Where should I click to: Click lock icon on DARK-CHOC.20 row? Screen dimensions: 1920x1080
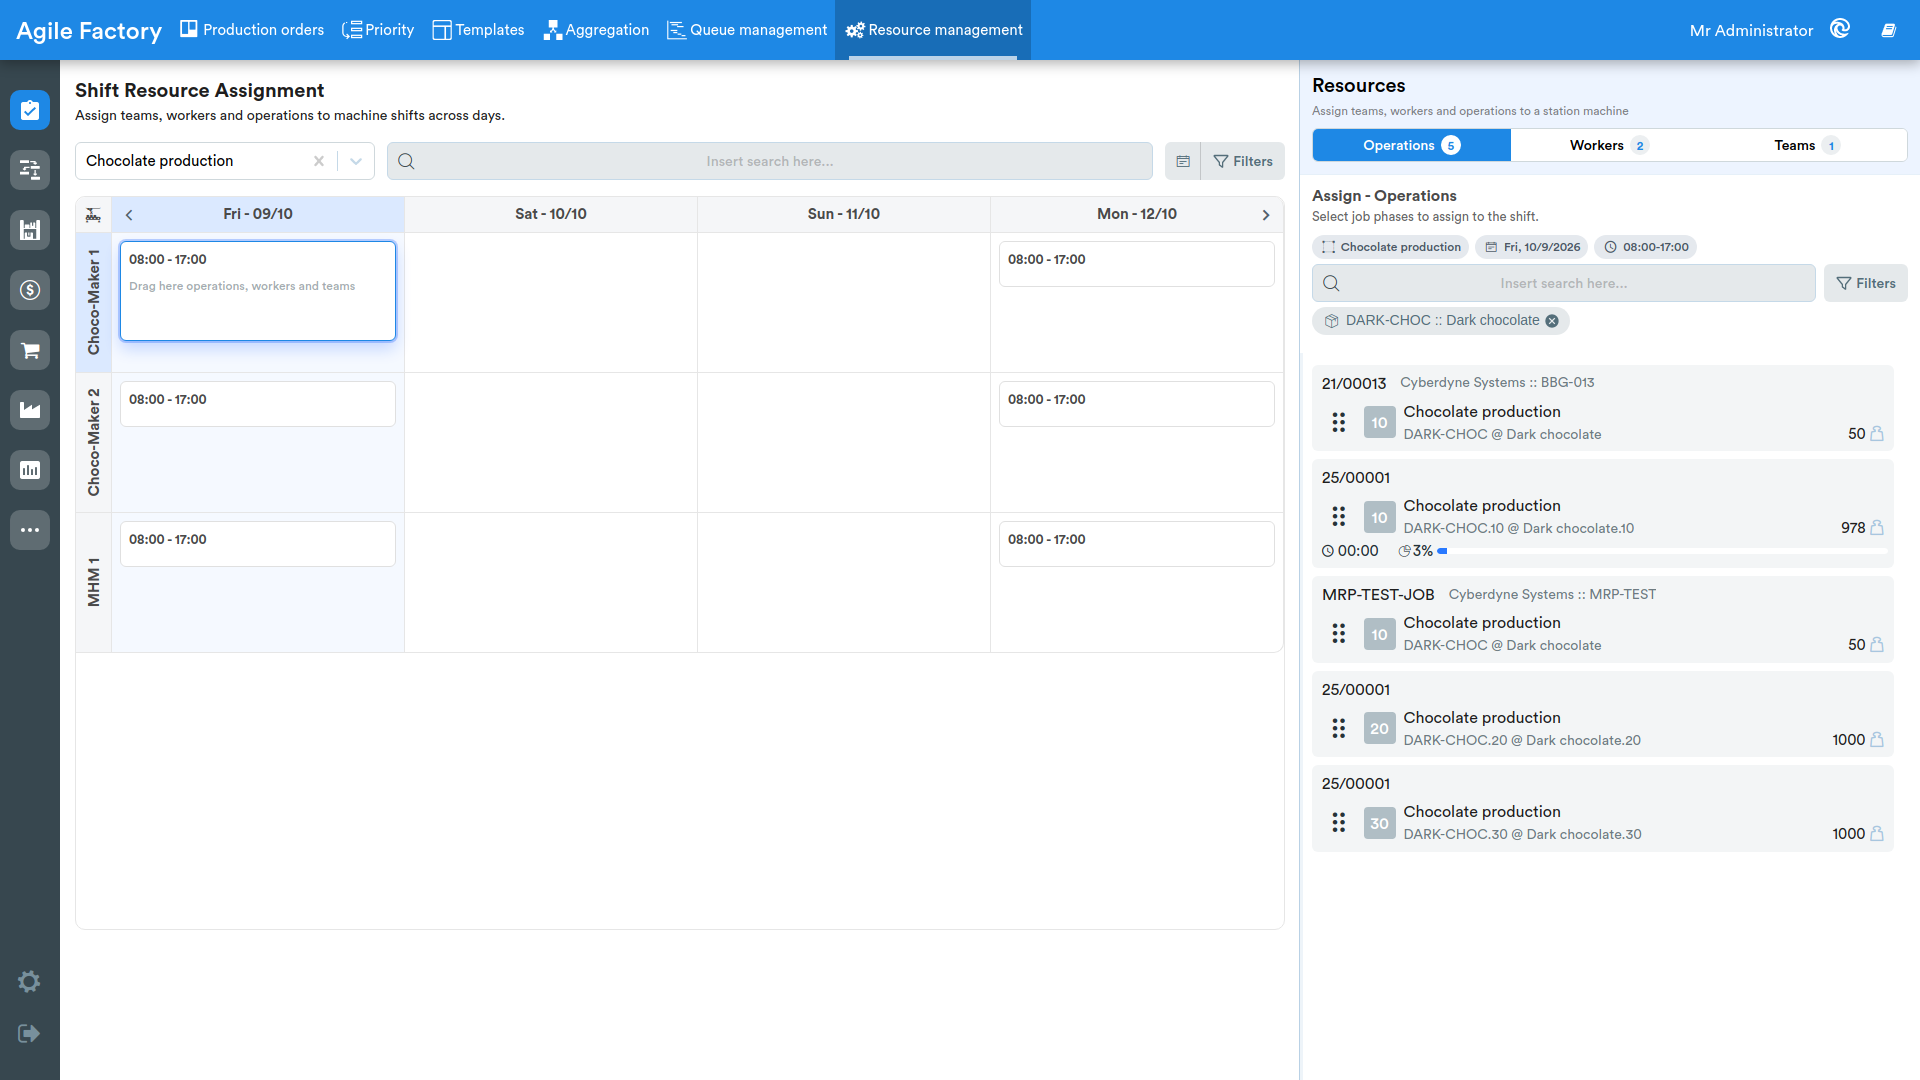tap(1877, 740)
